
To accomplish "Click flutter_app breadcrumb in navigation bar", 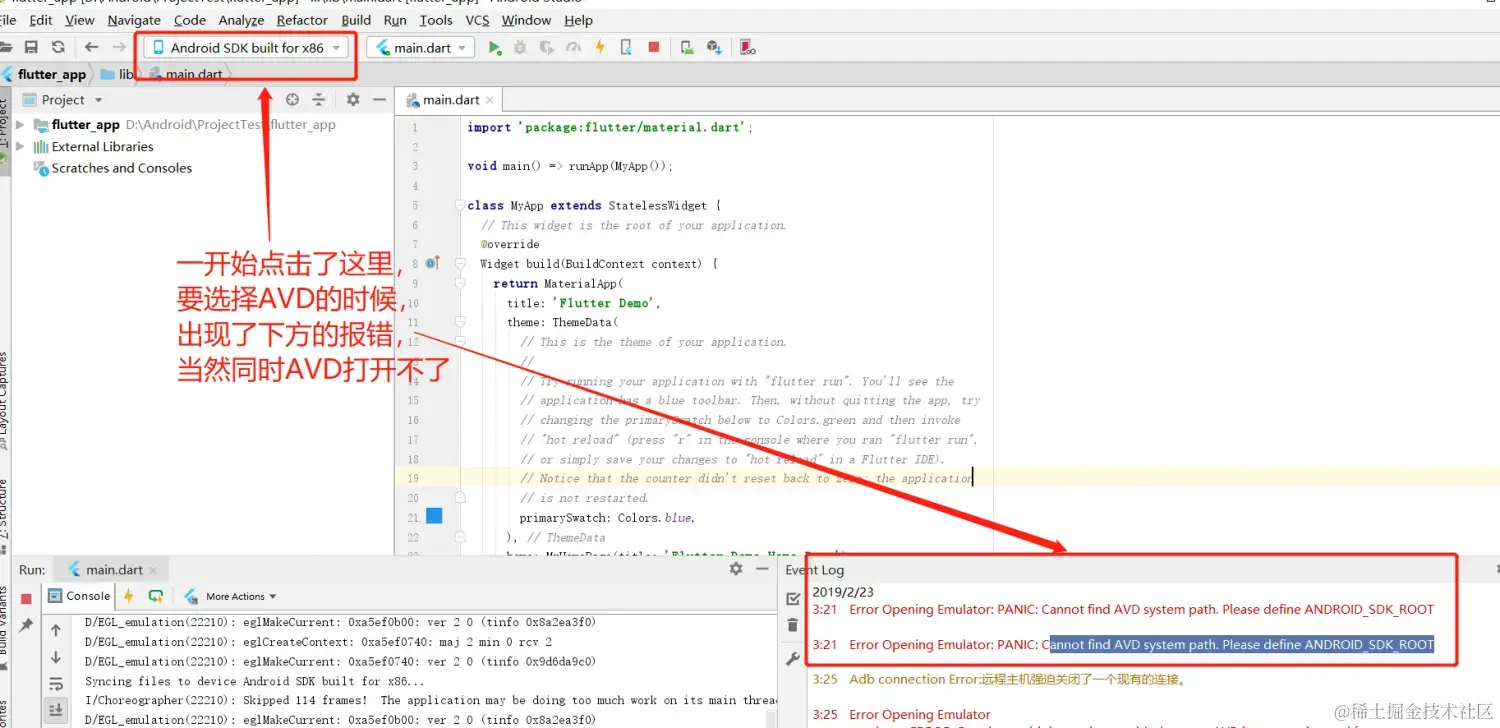I will [x=44, y=74].
